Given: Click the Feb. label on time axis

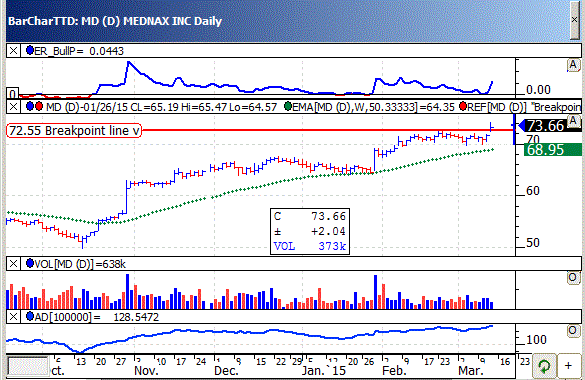Looking at the screenshot, I should [x=394, y=371].
